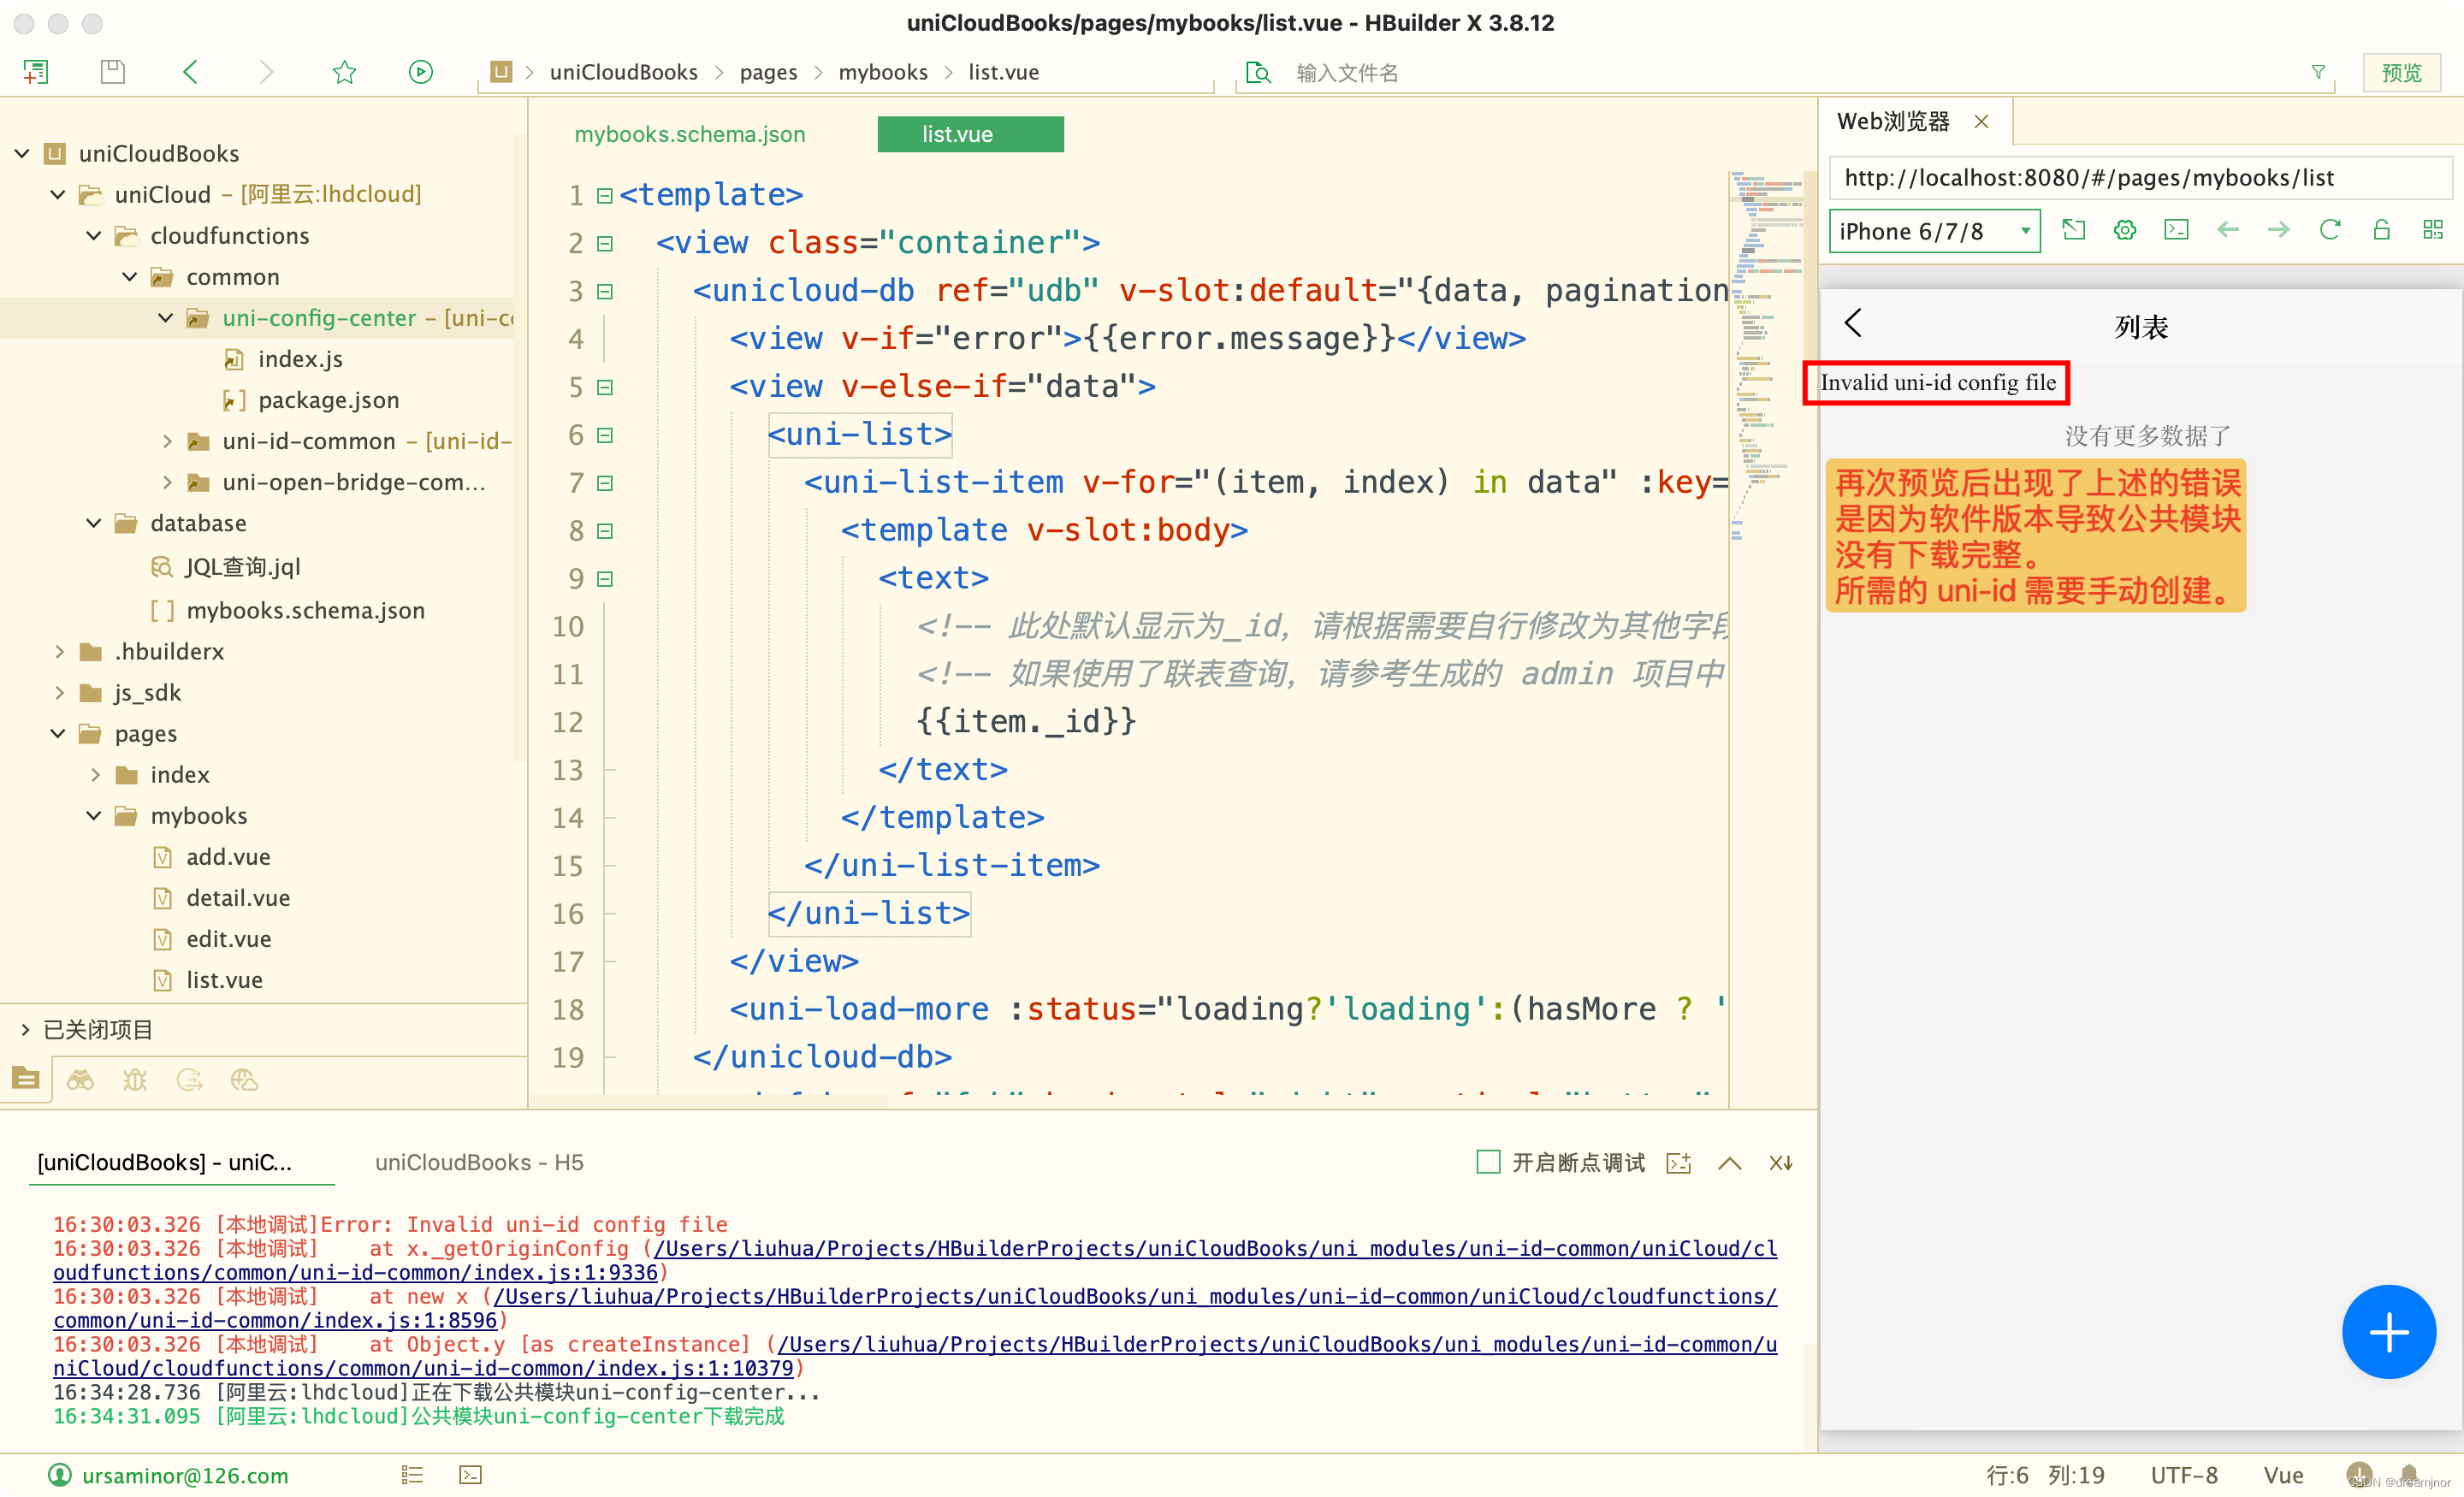
Task: Click the 预览 preview button
Action: tap(2401, 72)
